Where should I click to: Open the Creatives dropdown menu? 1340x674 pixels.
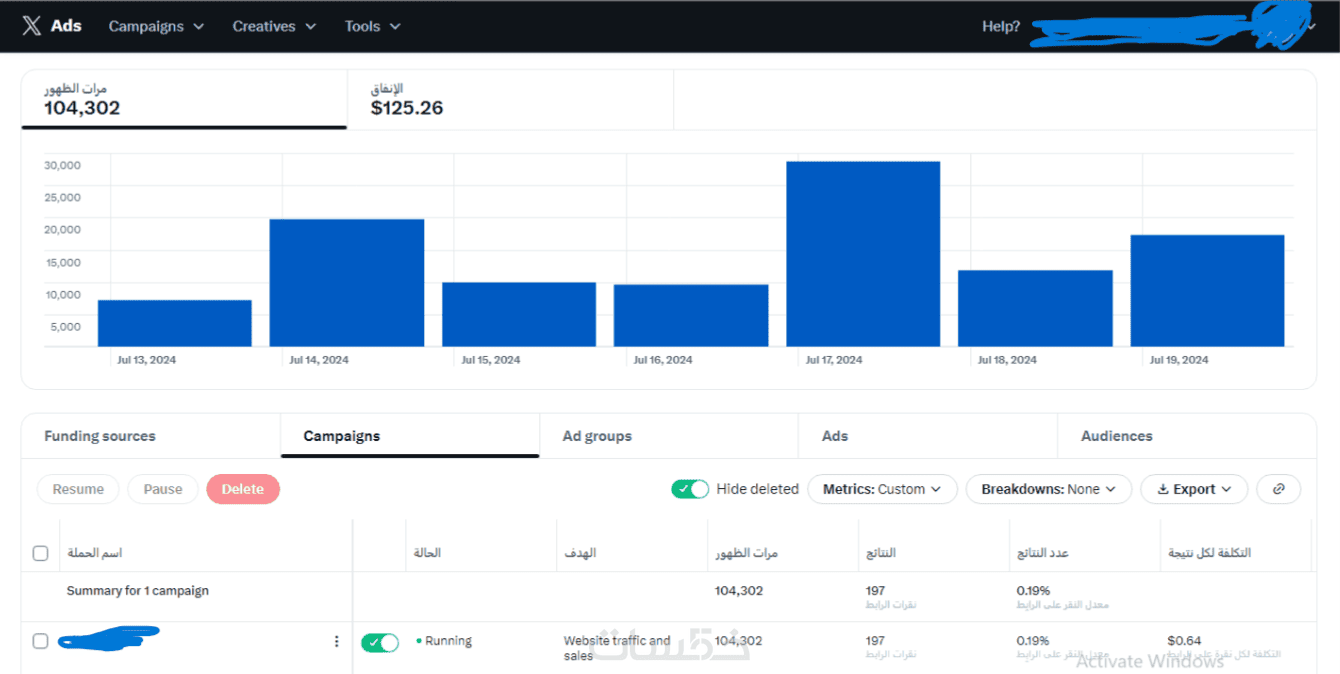274,26
